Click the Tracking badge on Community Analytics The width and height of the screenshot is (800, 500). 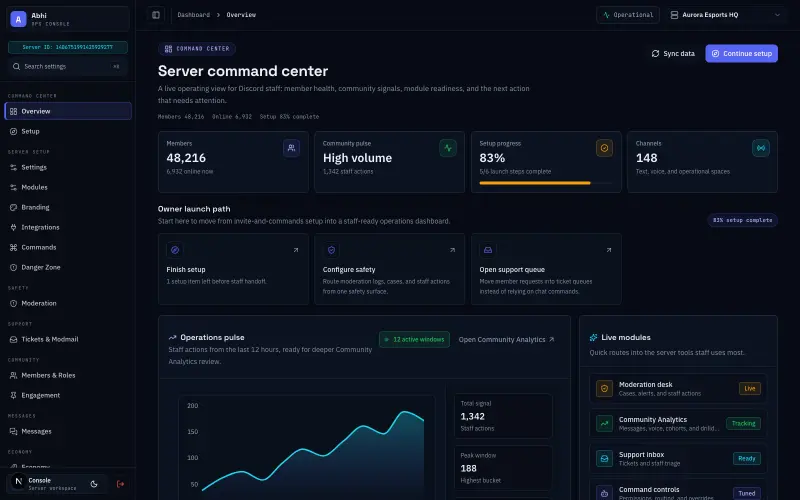[743, 423]
